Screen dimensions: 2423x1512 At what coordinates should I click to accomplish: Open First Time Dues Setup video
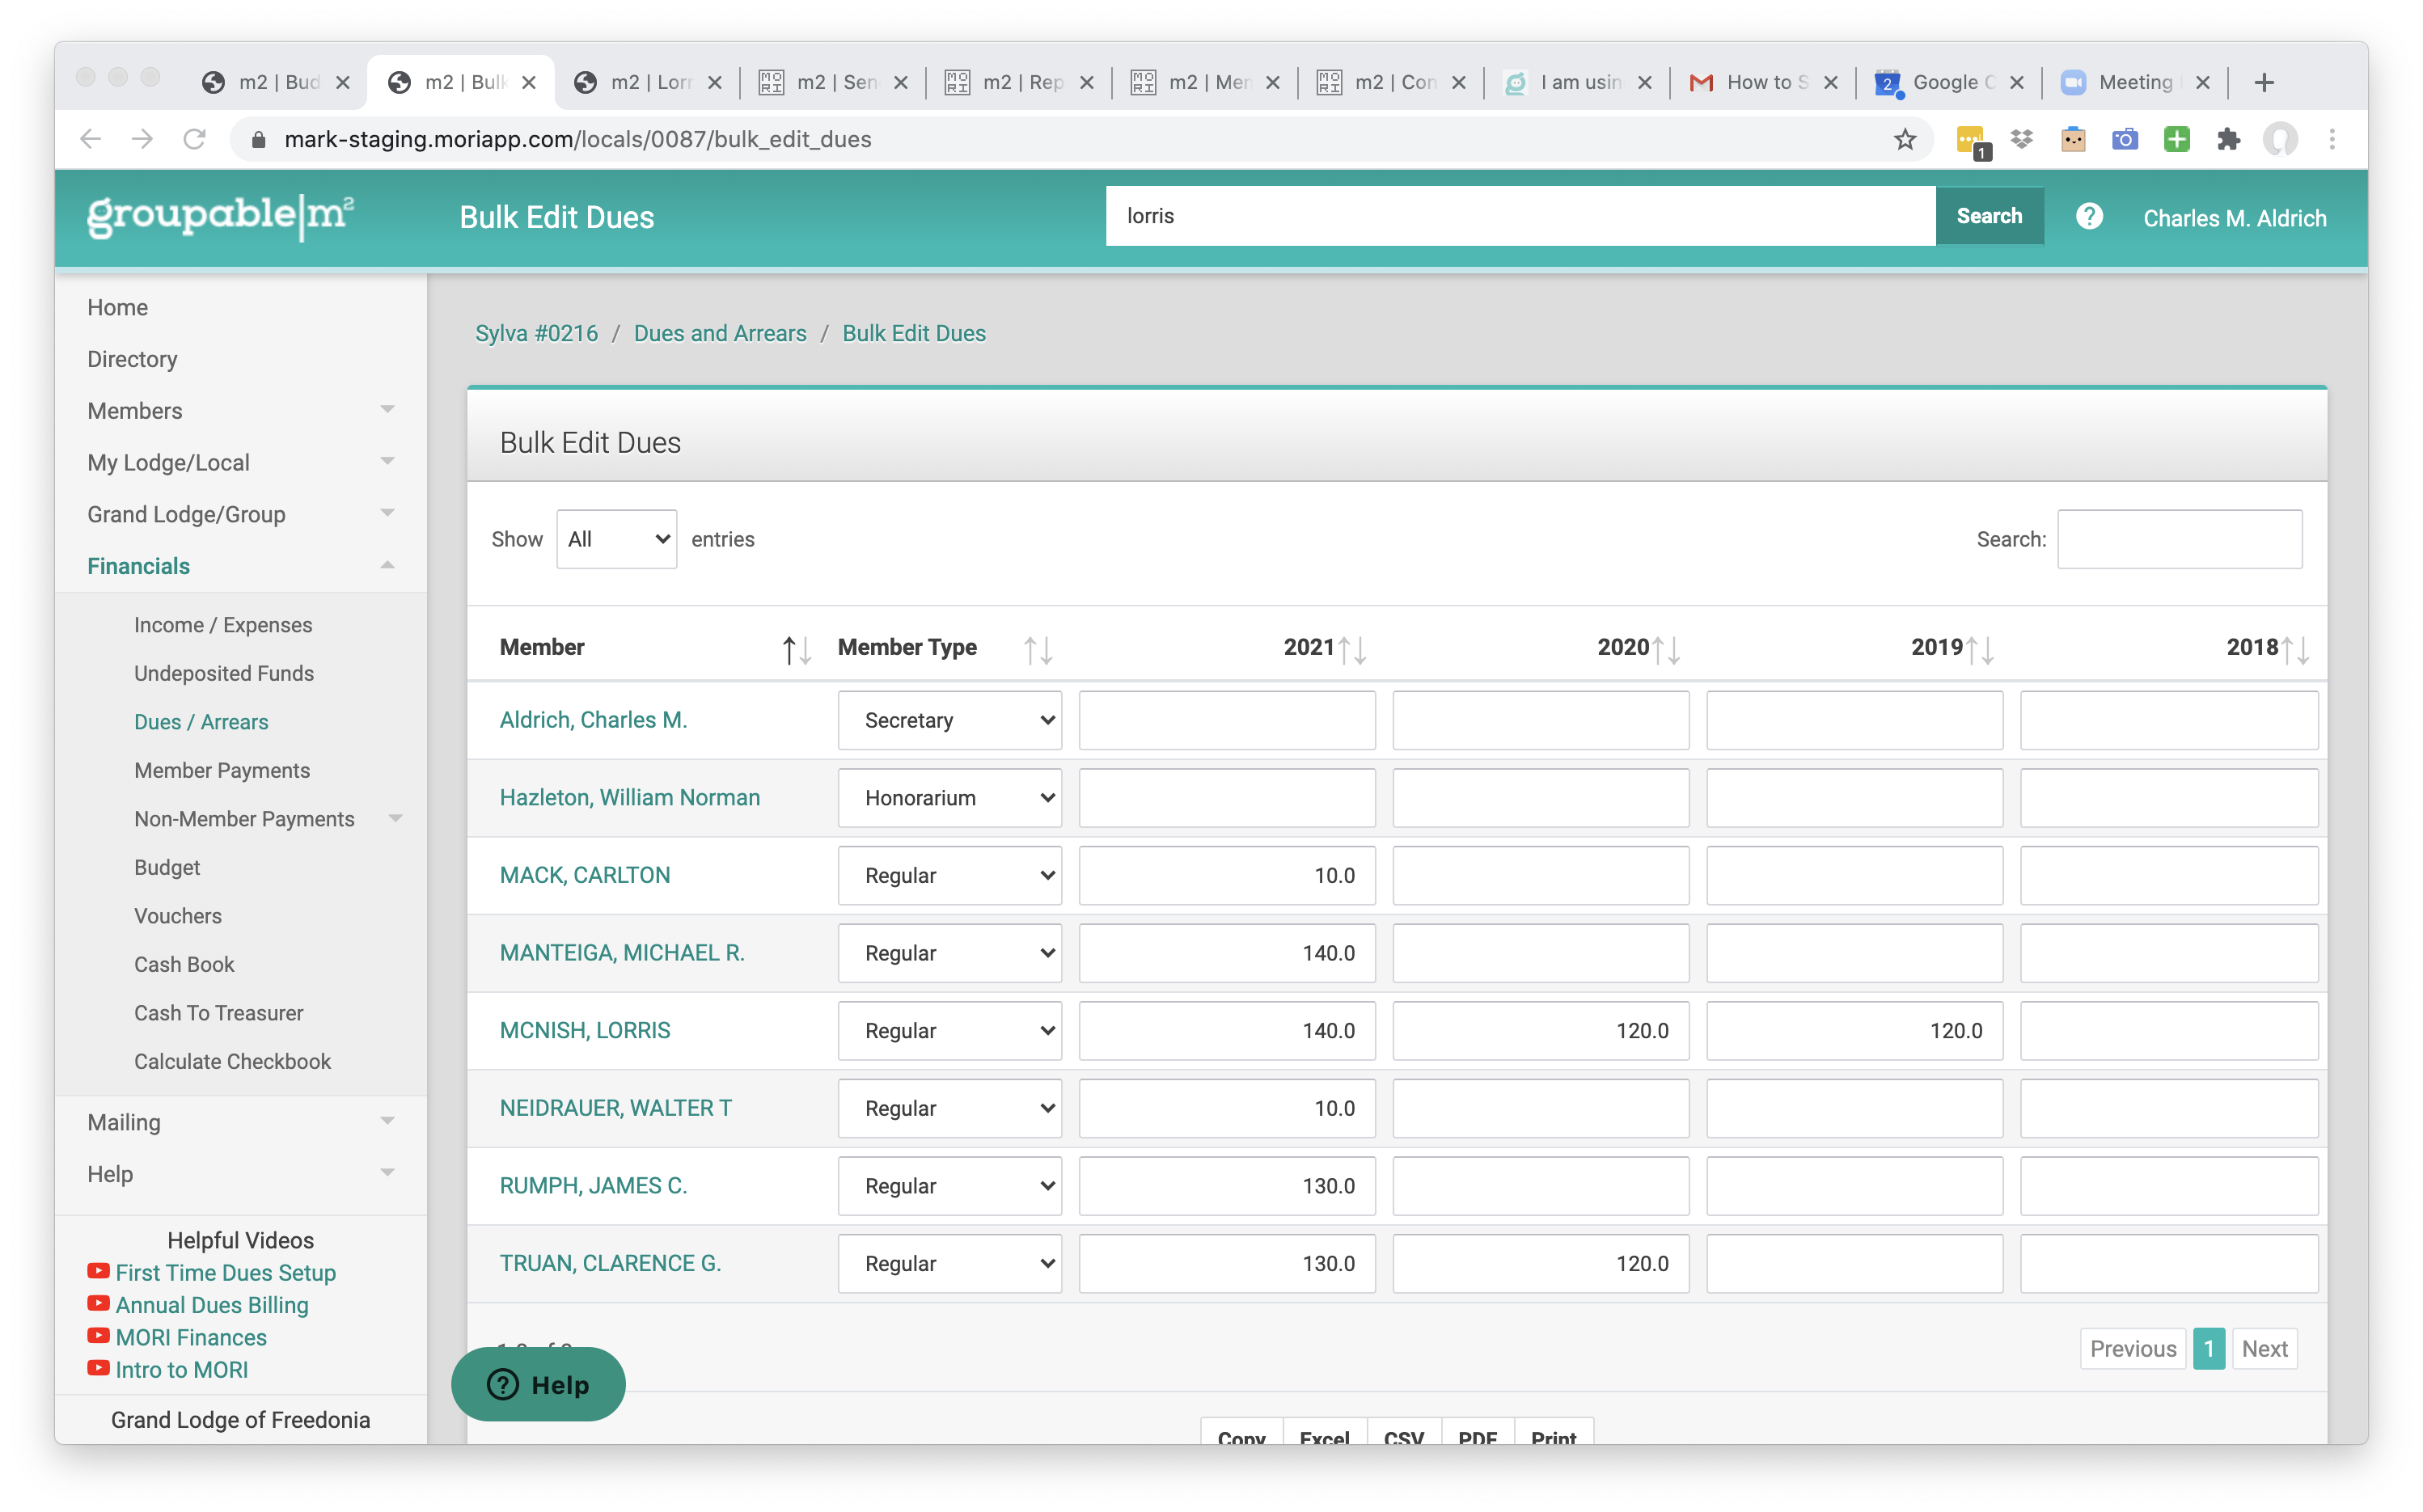pyautogui.click(x=225, y=1272)
